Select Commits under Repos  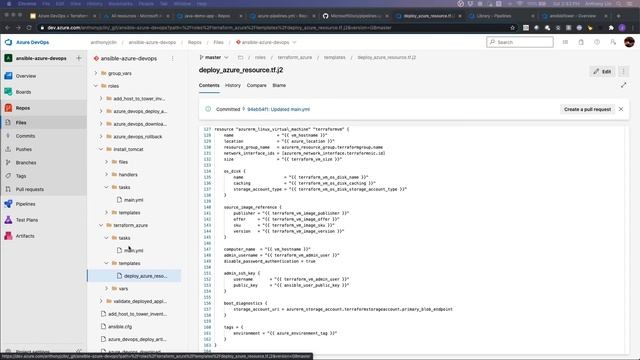[x=25, y=136]
